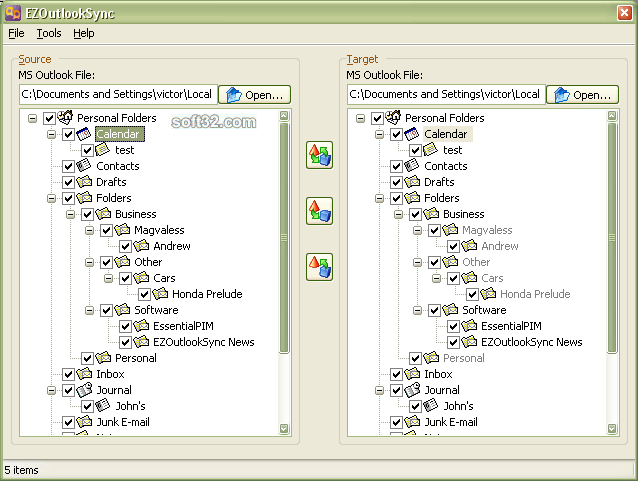Image resolution: width=638 pixels, height=481 pixels.
Task: Select Target Folders label
Action: coord(441,198)
